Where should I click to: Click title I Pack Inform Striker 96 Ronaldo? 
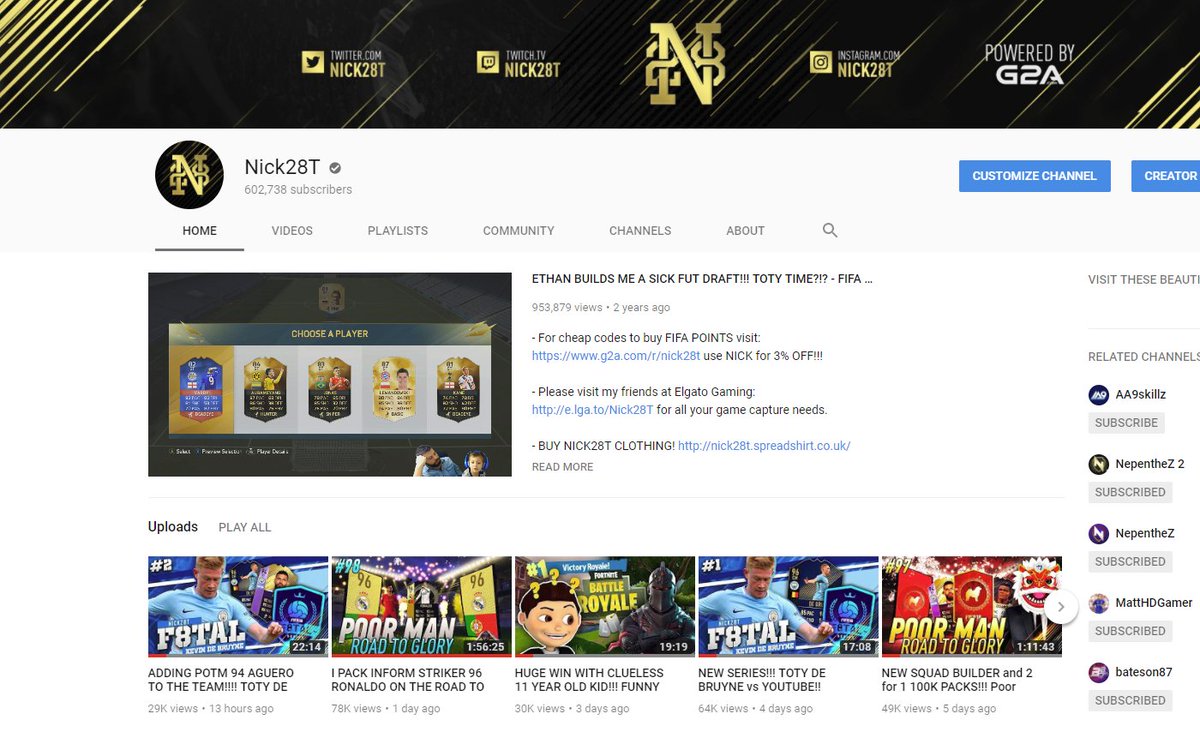[408, 680]
